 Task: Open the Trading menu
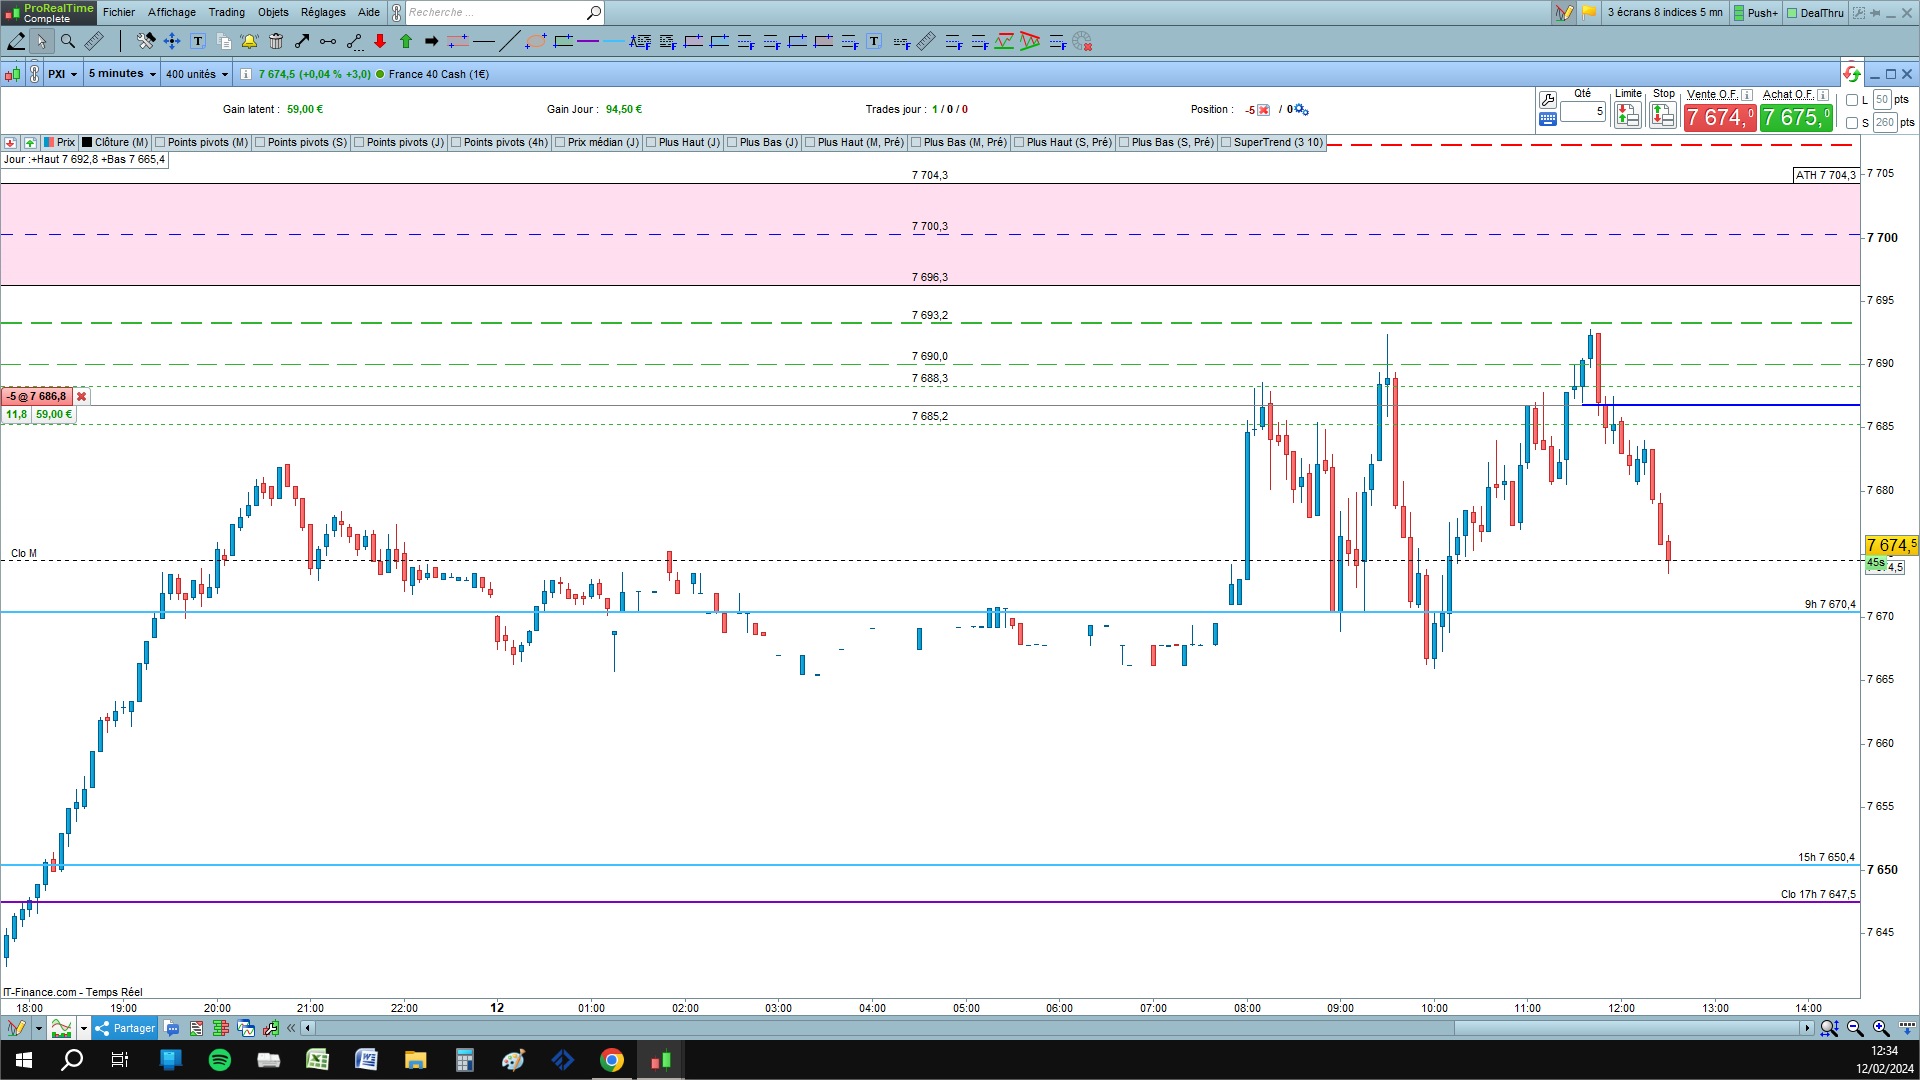(226, 12)
